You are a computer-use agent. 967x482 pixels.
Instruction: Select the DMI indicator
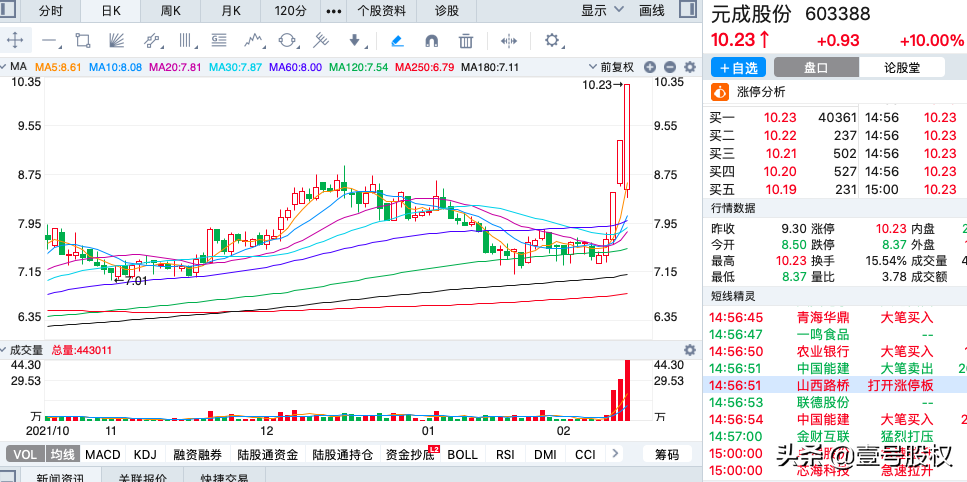(545, 454)
